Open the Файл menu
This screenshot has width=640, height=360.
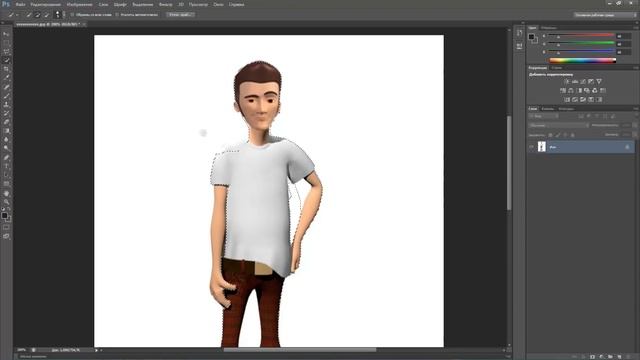point(20,4)
